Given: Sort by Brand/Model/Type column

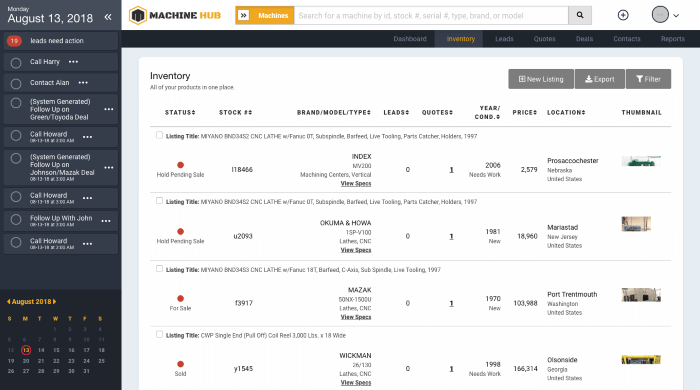Looking at the screenshot, I should click(333, 112).
